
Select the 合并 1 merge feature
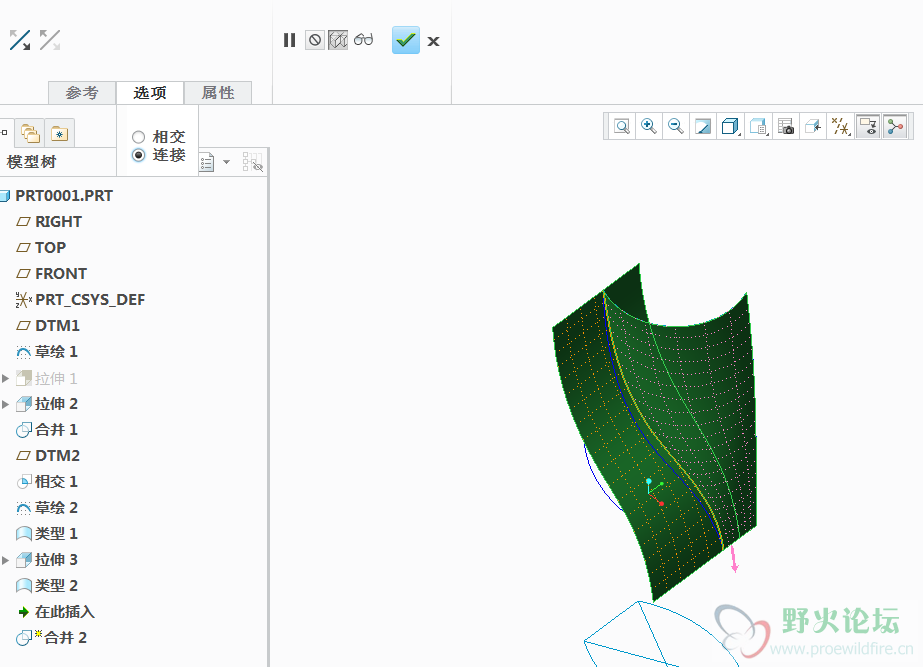click(56, 430)
